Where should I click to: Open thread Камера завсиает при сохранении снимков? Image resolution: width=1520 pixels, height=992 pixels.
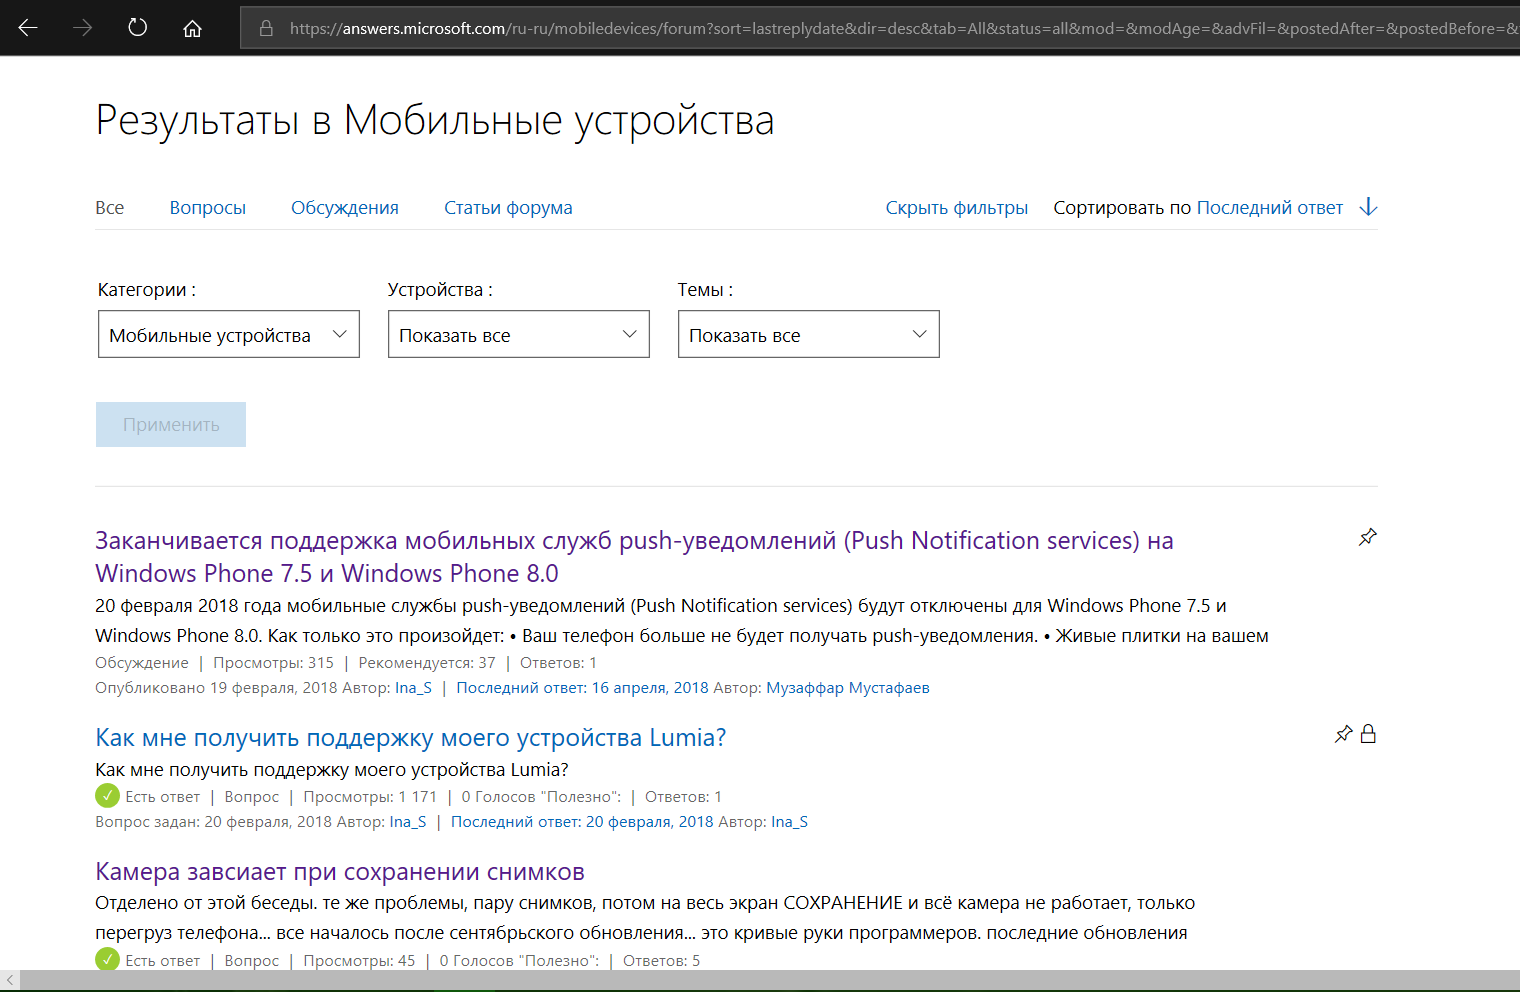[340, 872]
